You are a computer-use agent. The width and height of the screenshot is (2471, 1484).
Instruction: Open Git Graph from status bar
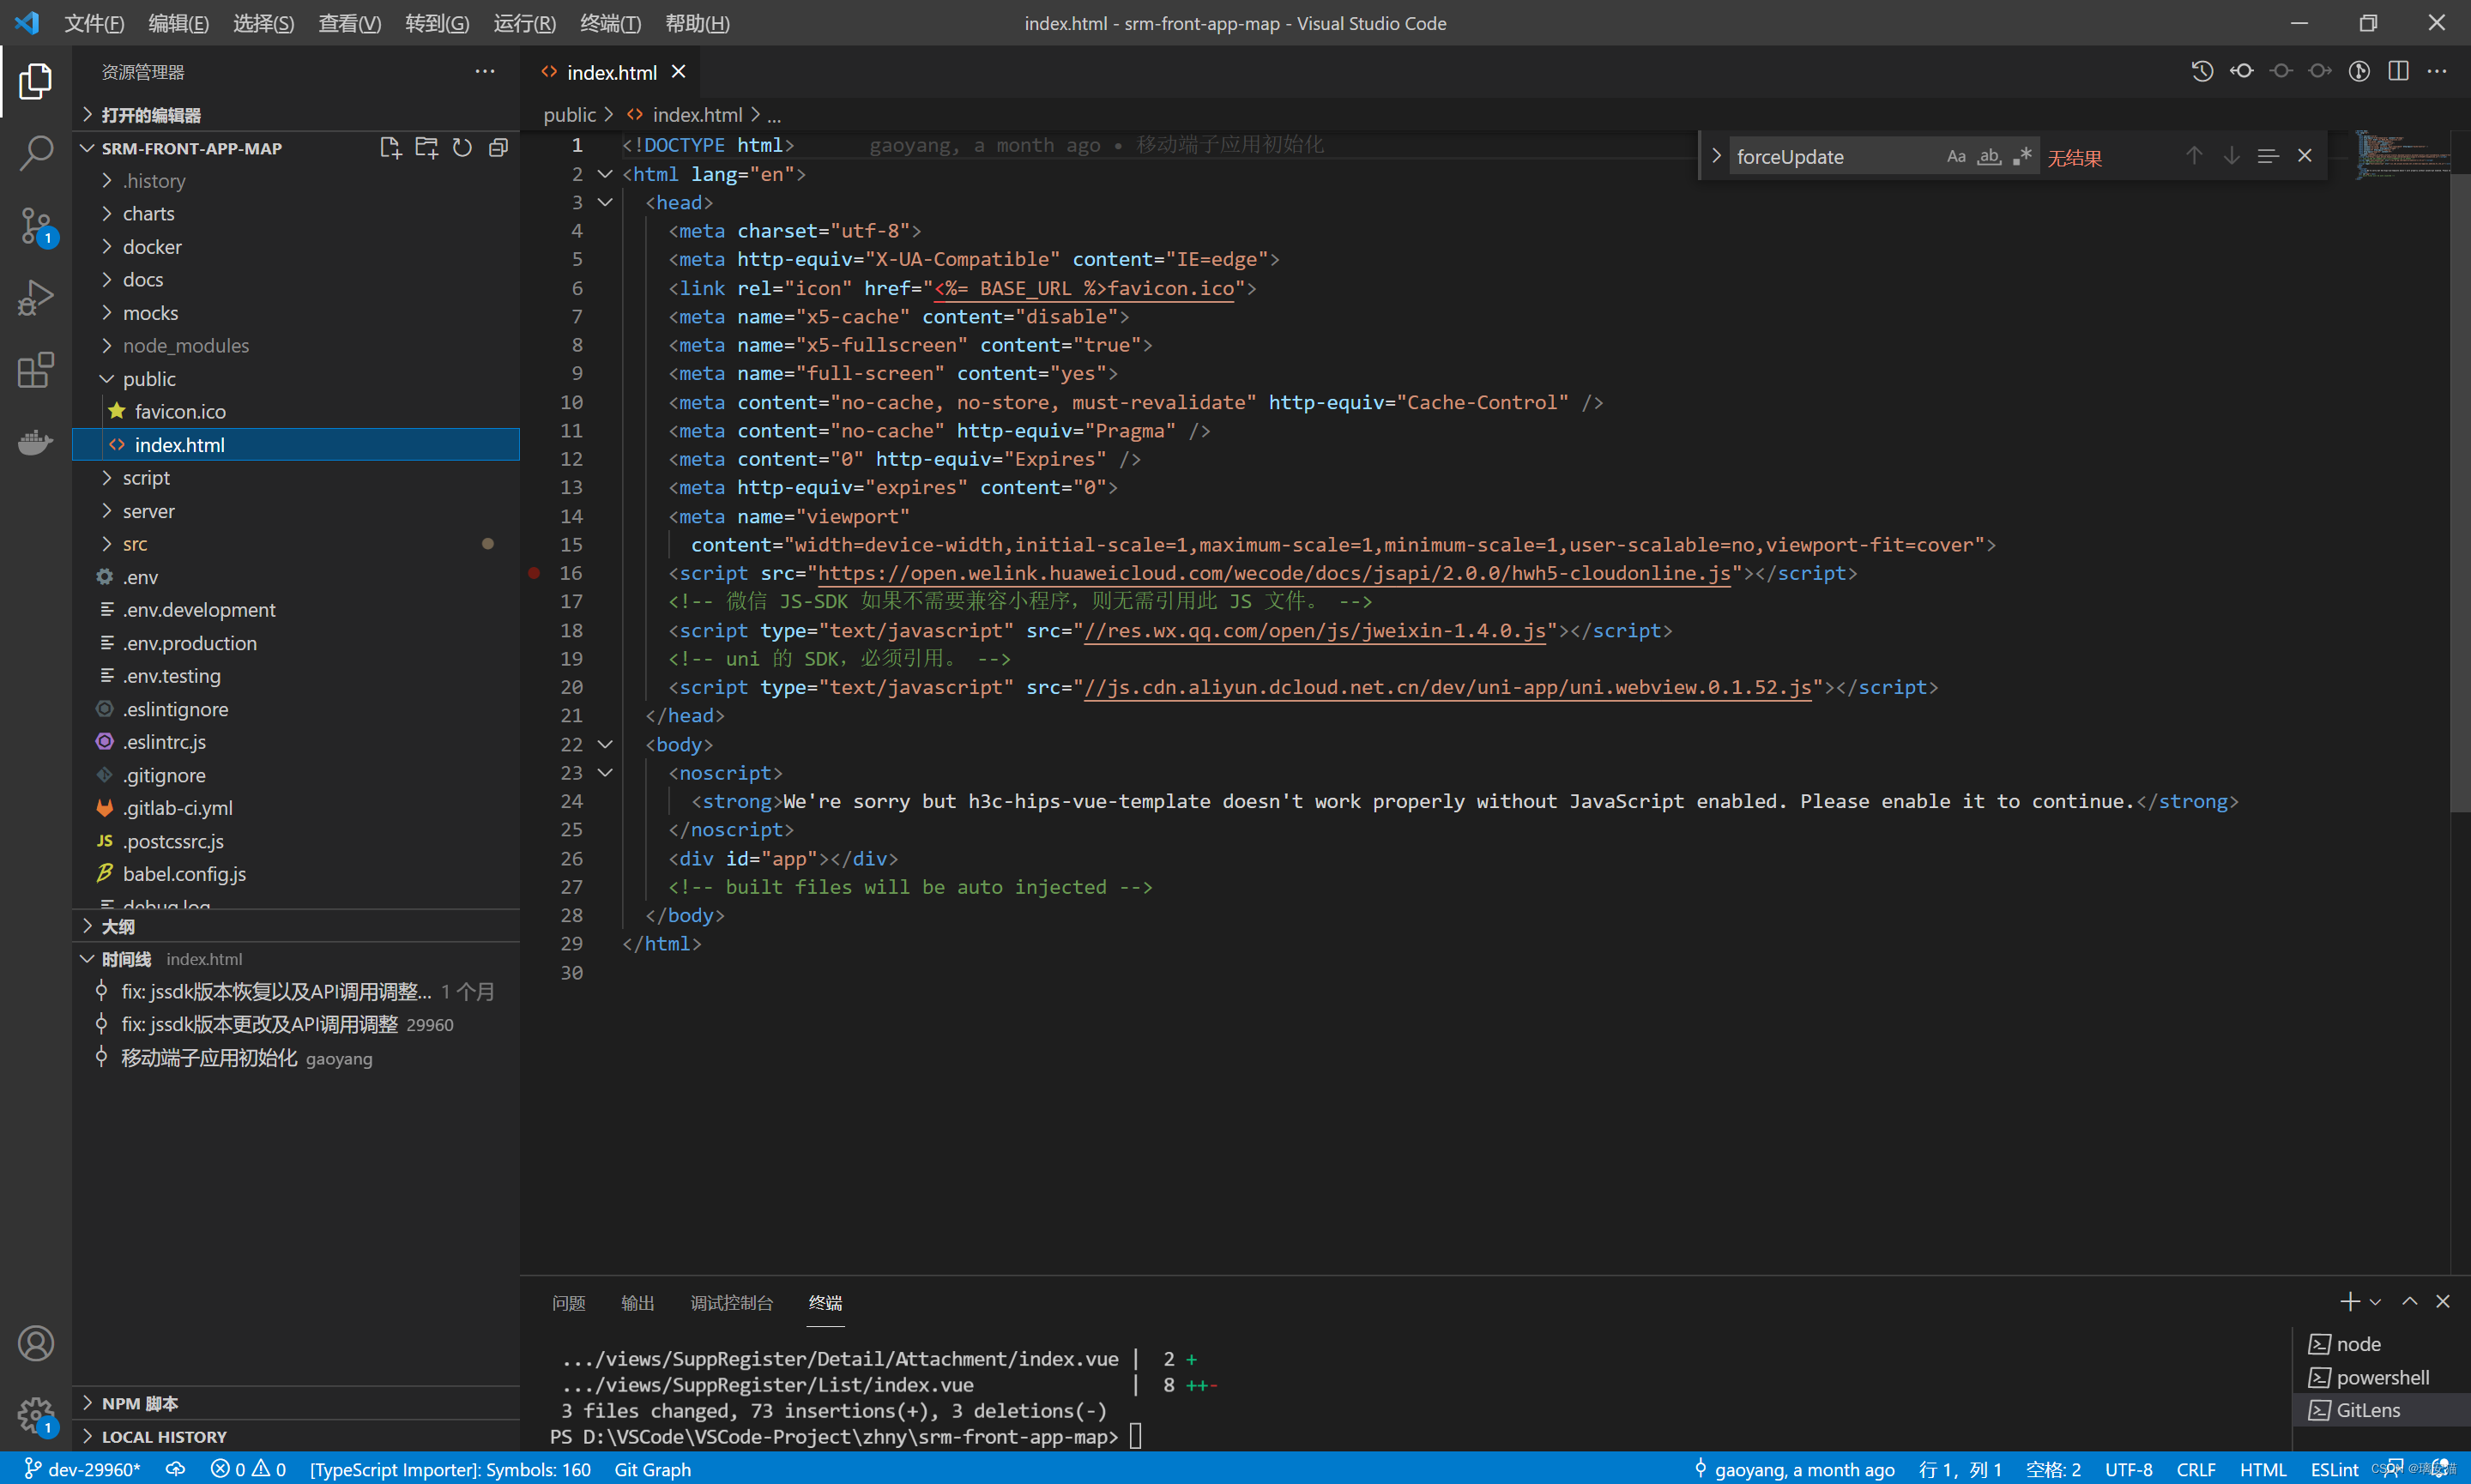652,1469
